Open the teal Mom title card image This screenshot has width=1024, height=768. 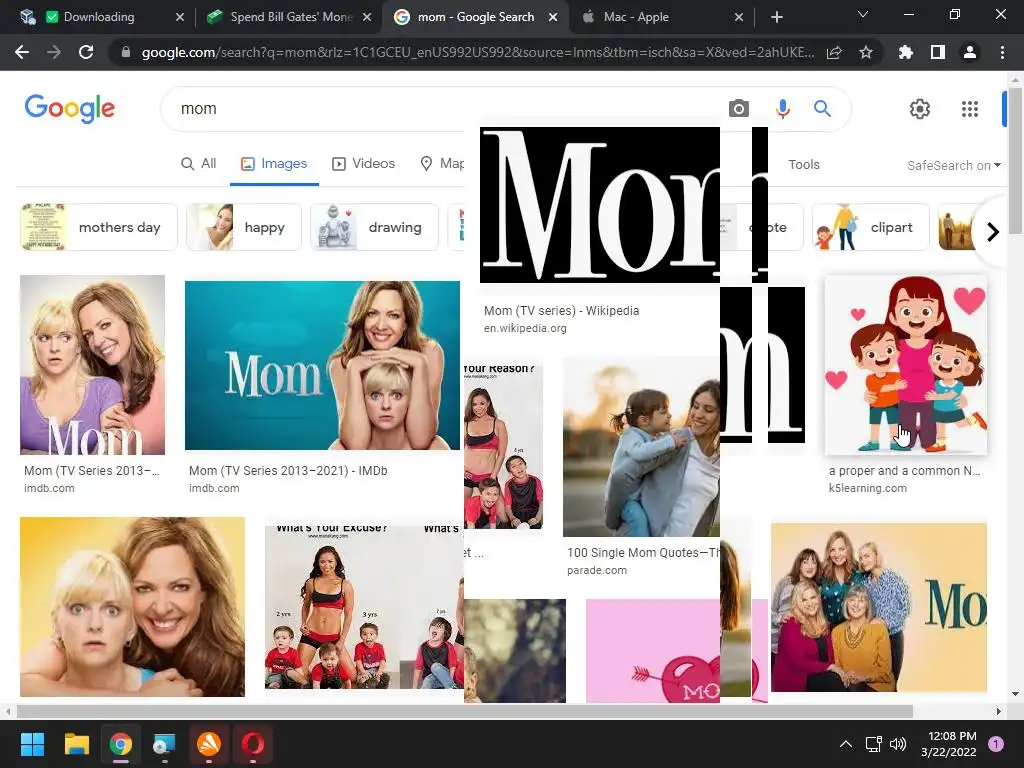tap(323, 365)
